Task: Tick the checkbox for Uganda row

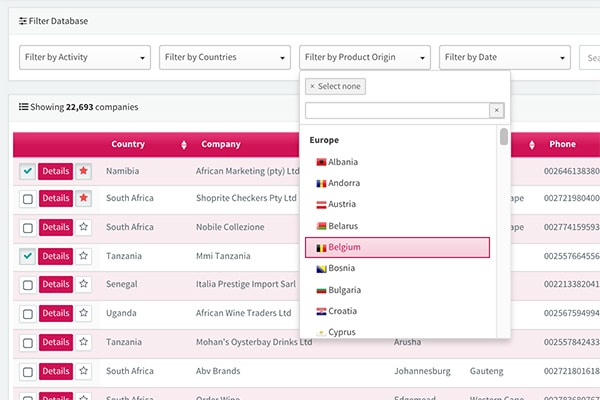Action: point(28,313)
